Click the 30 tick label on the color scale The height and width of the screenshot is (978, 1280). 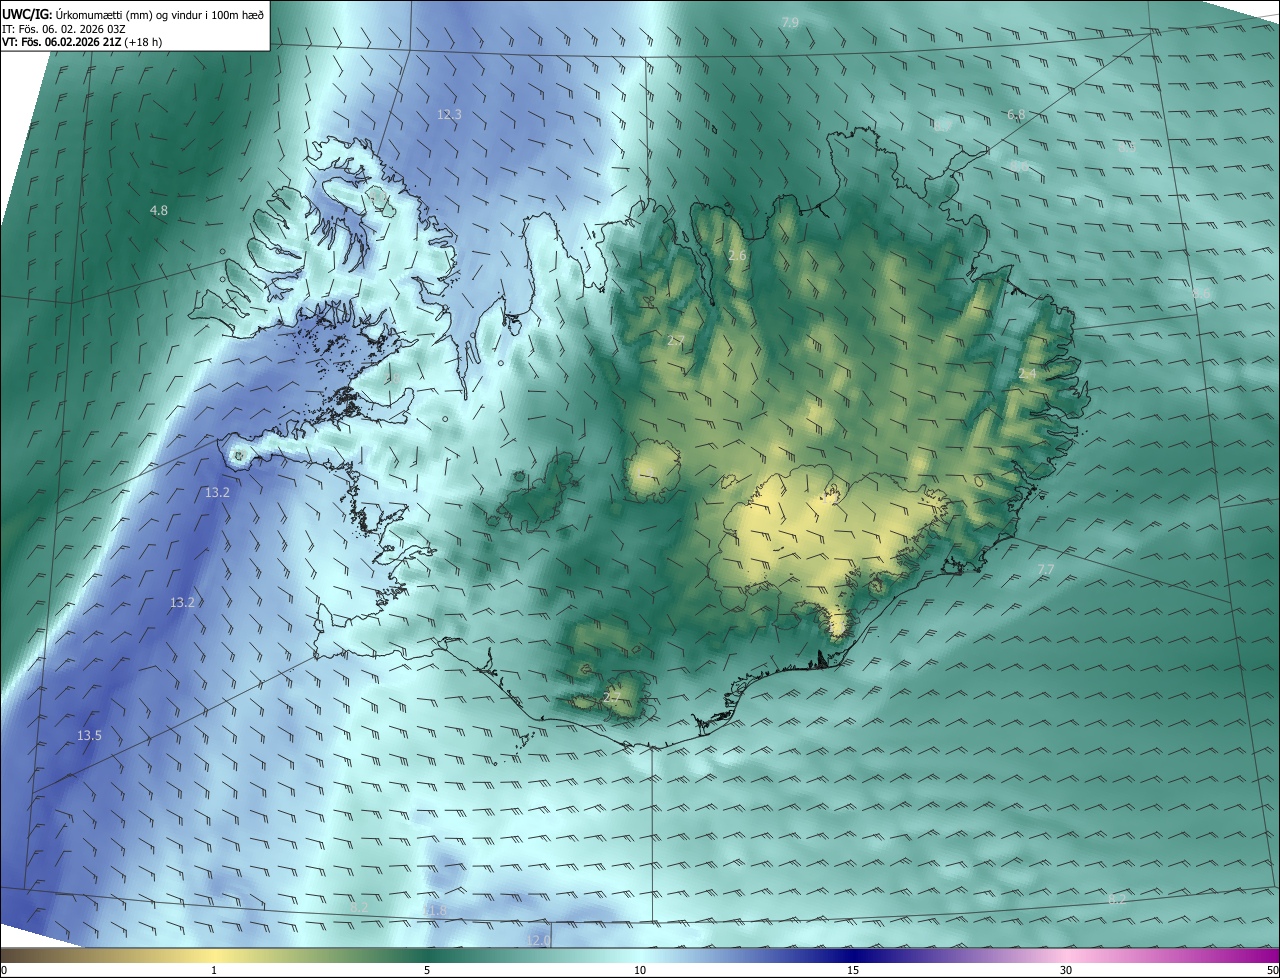[x=1066, y=971]
